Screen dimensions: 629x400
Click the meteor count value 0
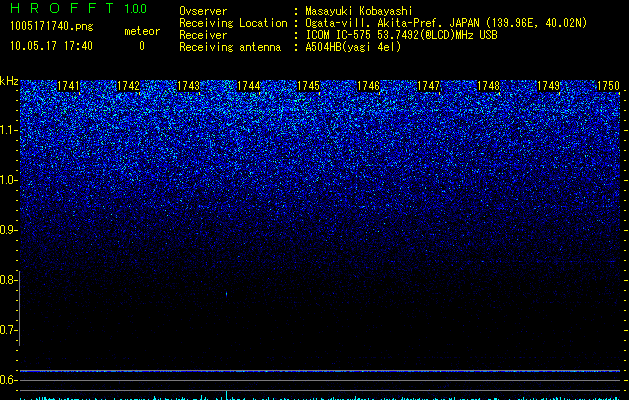coord(142,46)
